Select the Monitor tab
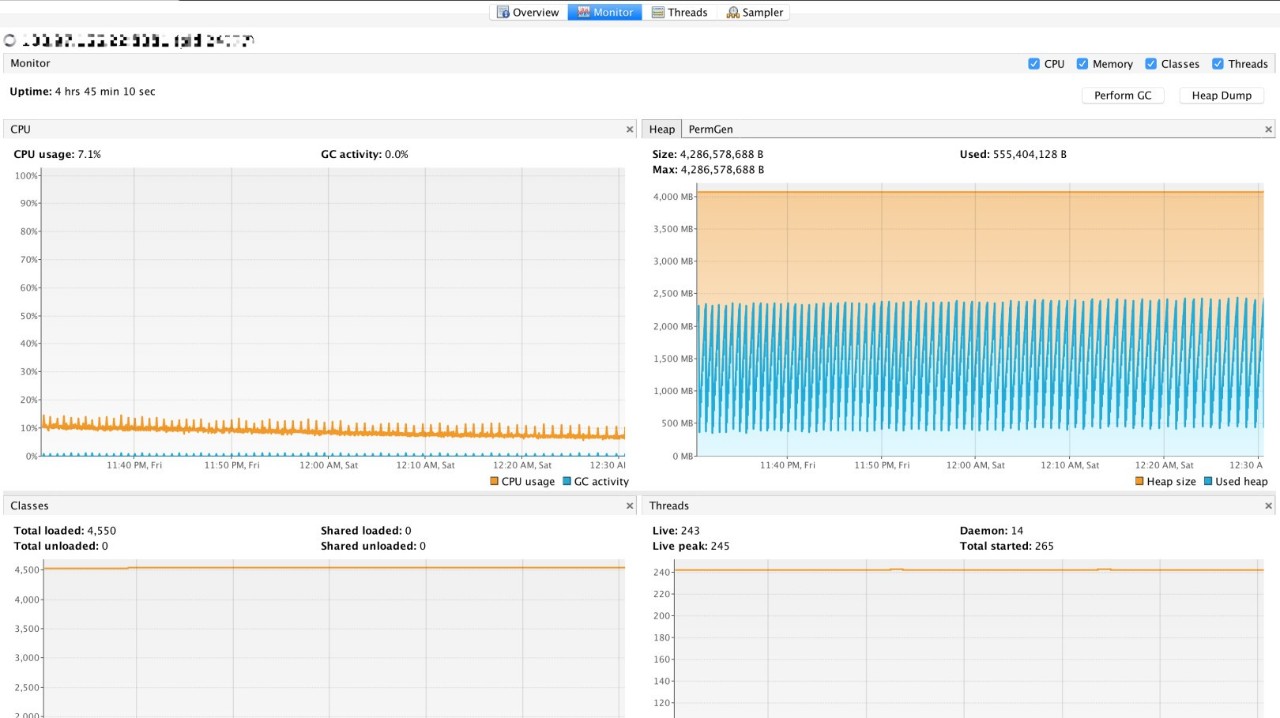Viewport: 1280px width, 718px height. coord(605,12)
